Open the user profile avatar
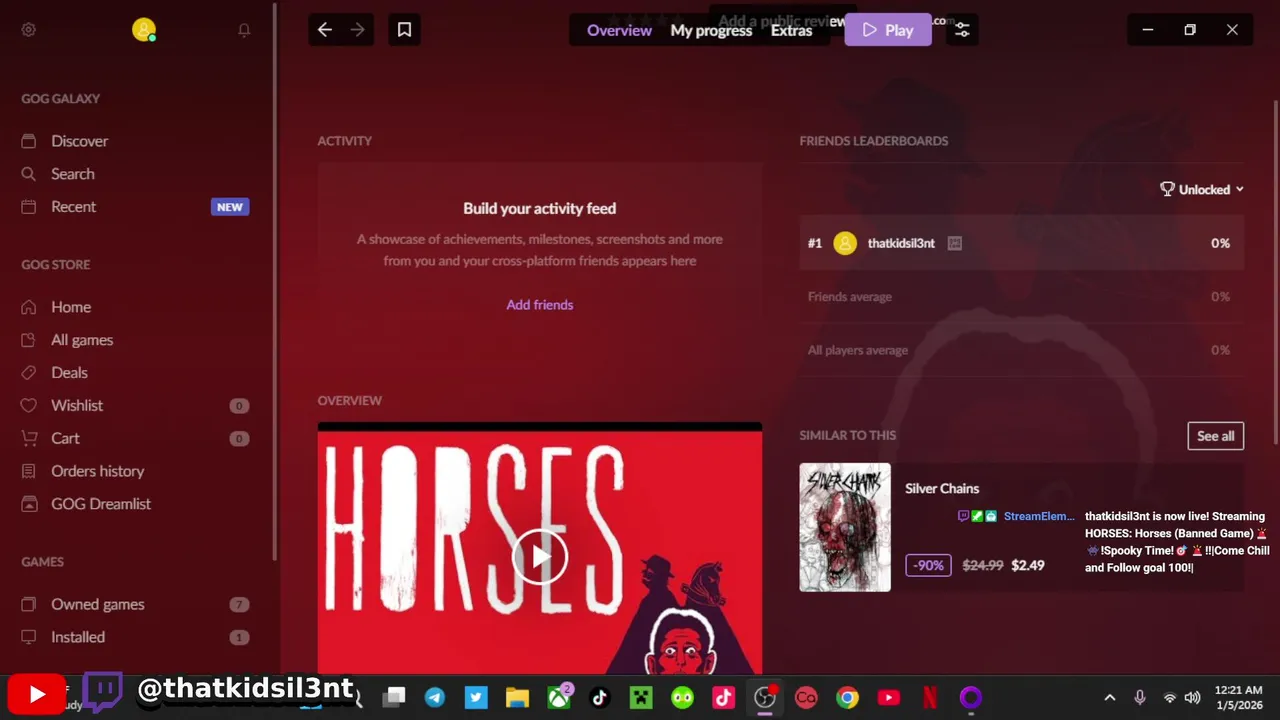 coord(144,30)
